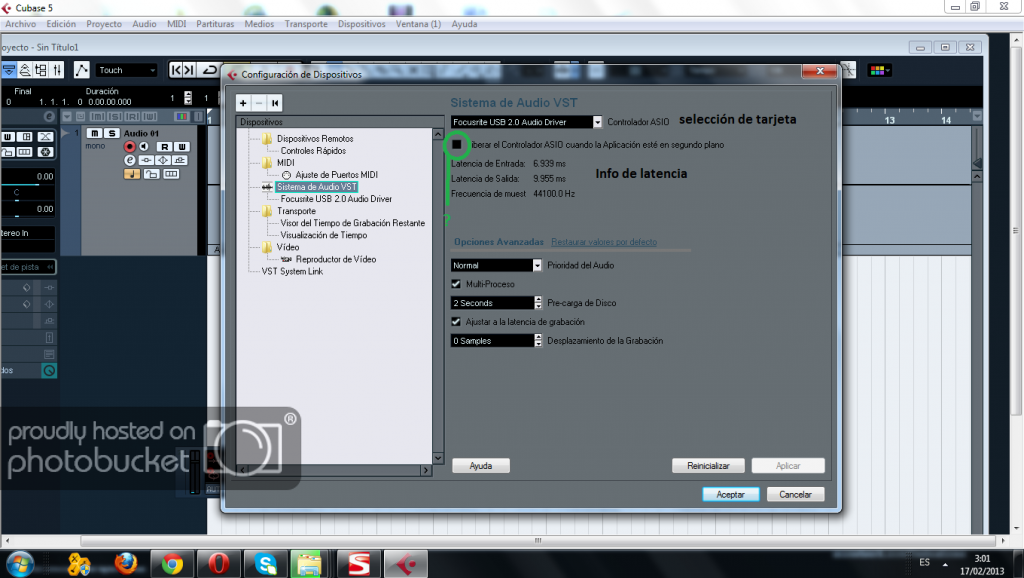Click the inspector freeze snowflake icon
The image size is (1024, 578).
pyautogui.click(x=45, y=152)
